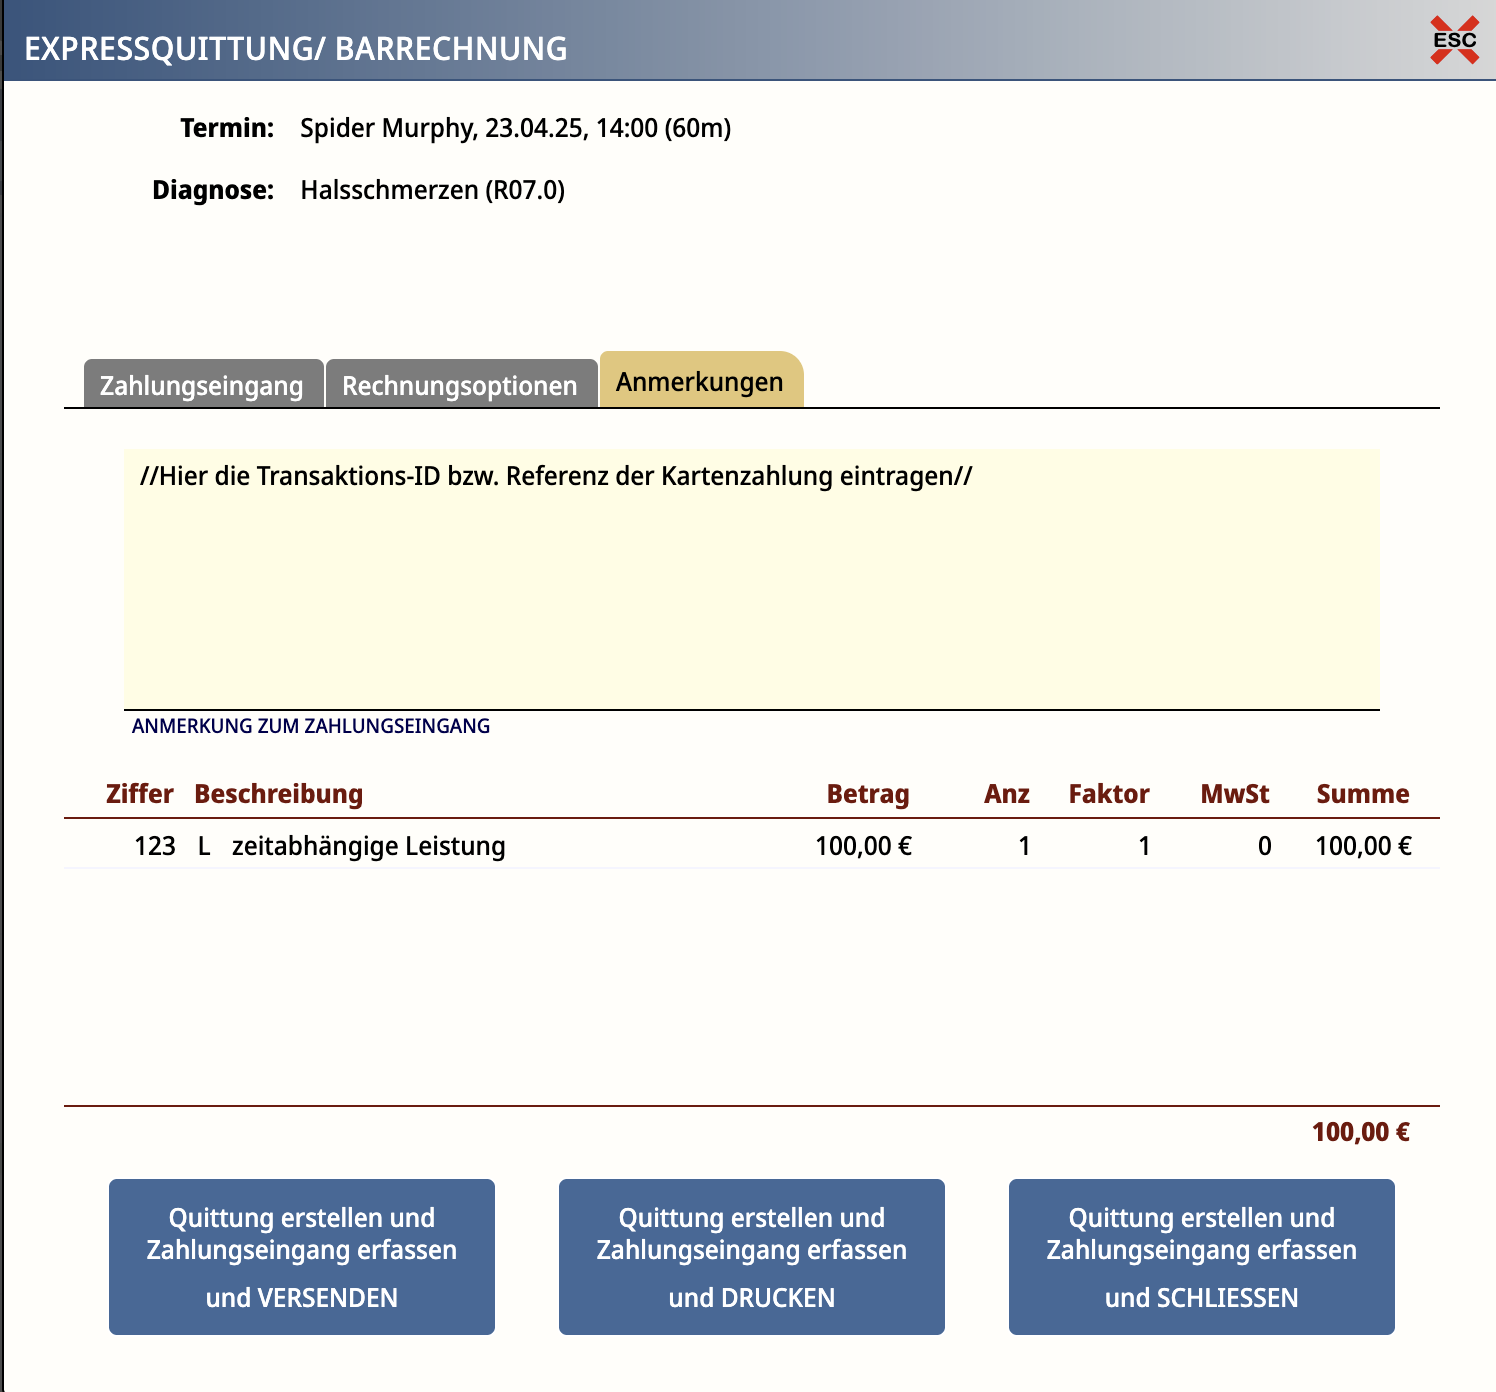Select Ziffer 123 in the table row
This screenshot has width=1496, height=1392.
pyautogui.click(x=155, y=846)
